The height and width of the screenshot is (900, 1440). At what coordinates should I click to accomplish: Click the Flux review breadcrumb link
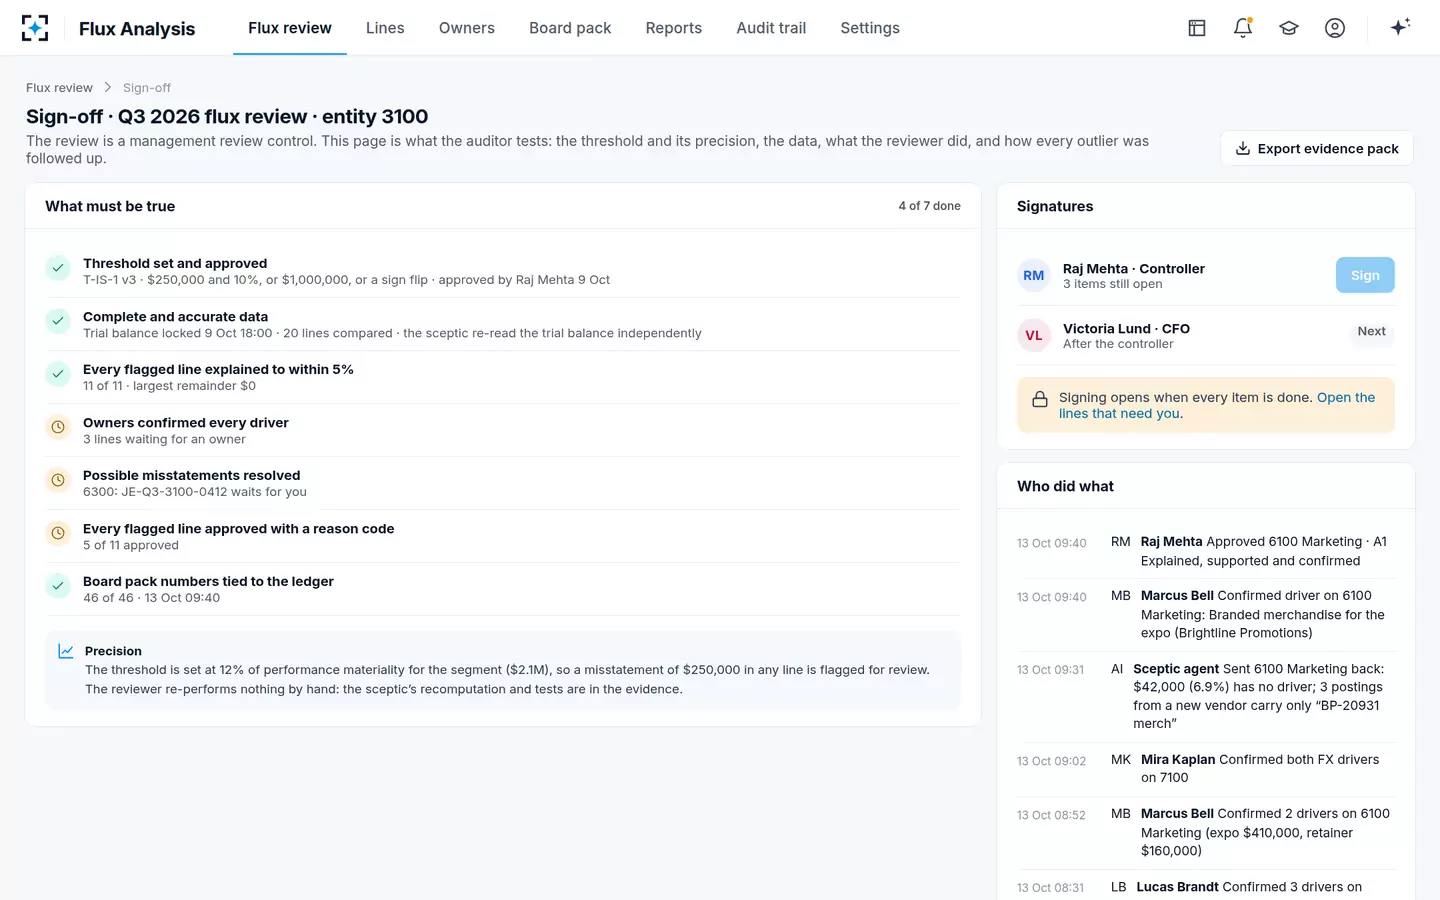point(59,88)
